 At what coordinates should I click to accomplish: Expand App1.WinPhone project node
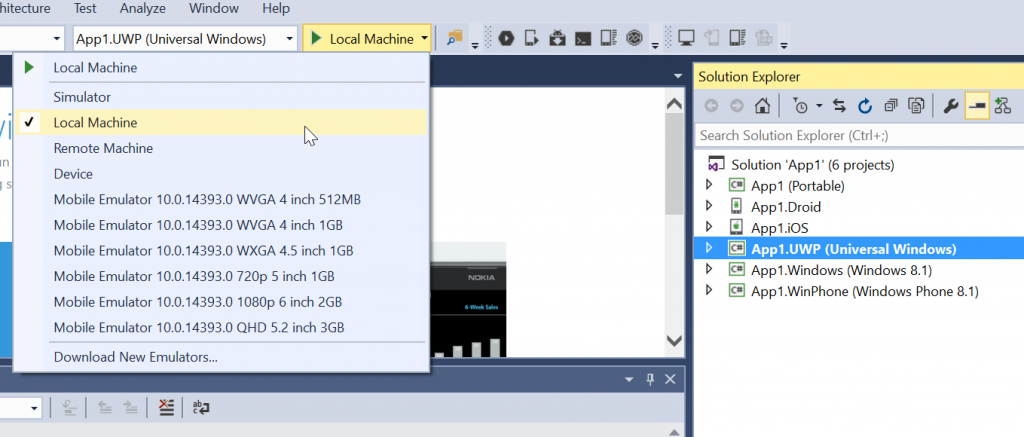[x=709, y=291]
